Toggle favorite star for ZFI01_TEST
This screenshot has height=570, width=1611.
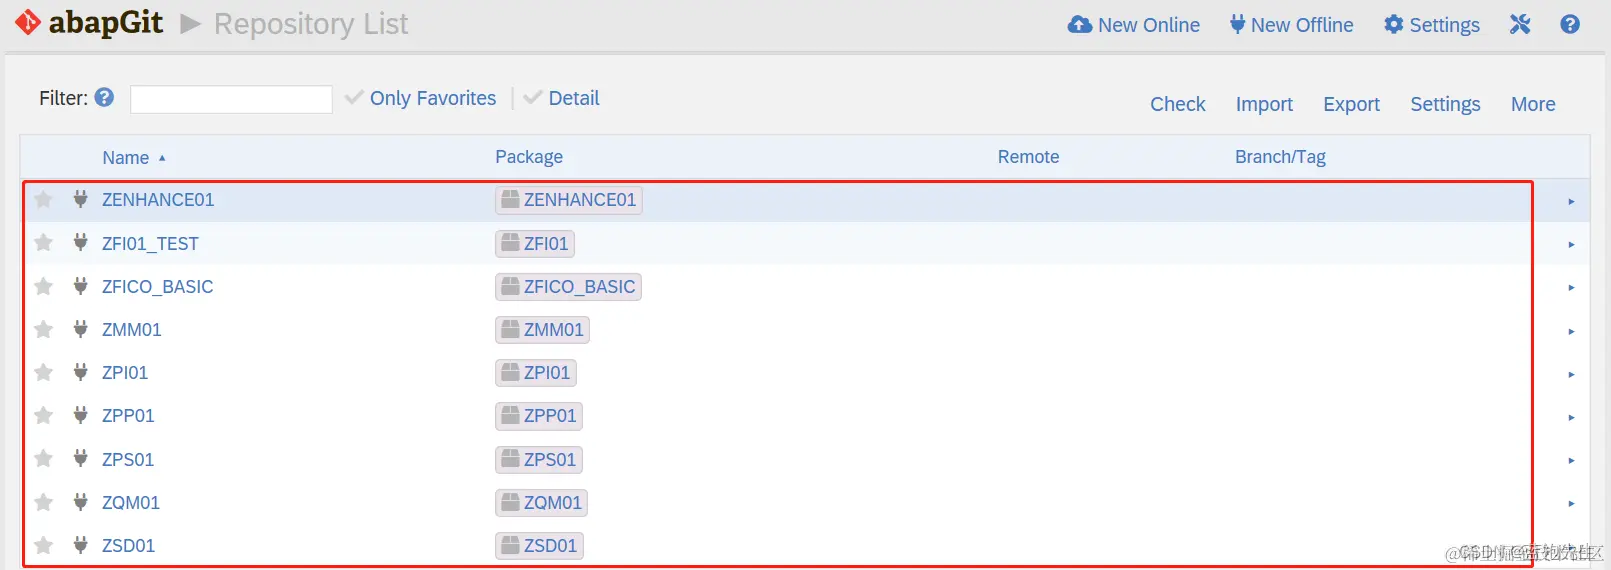[x=43, y=242]
